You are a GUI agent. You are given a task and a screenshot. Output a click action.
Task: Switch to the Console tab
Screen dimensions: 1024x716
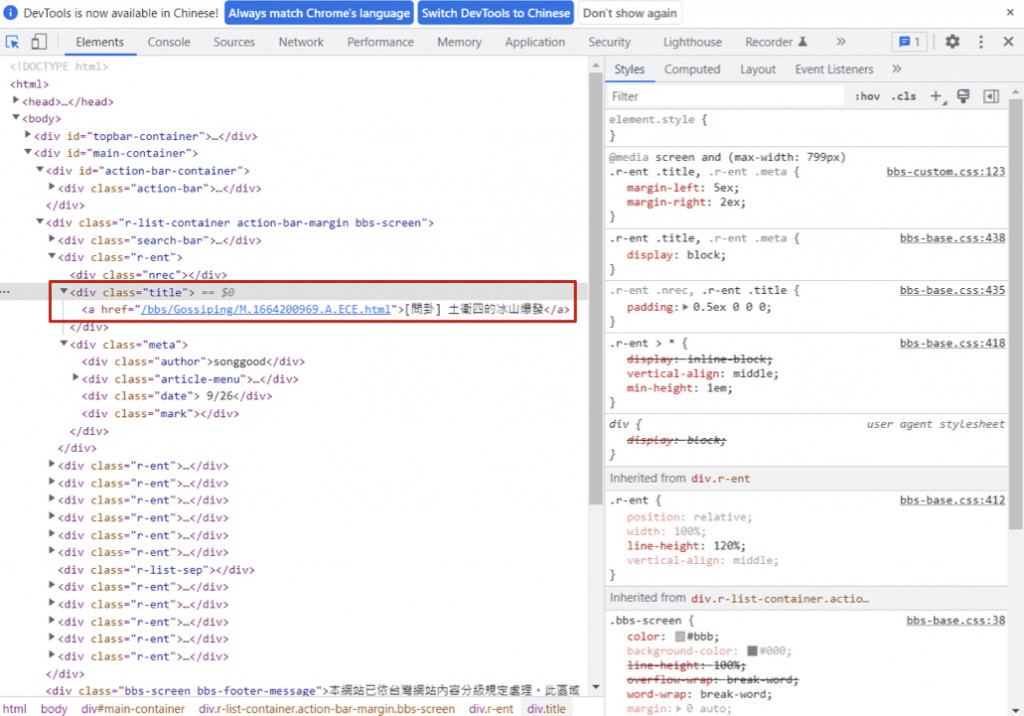[x=168, y=42]
